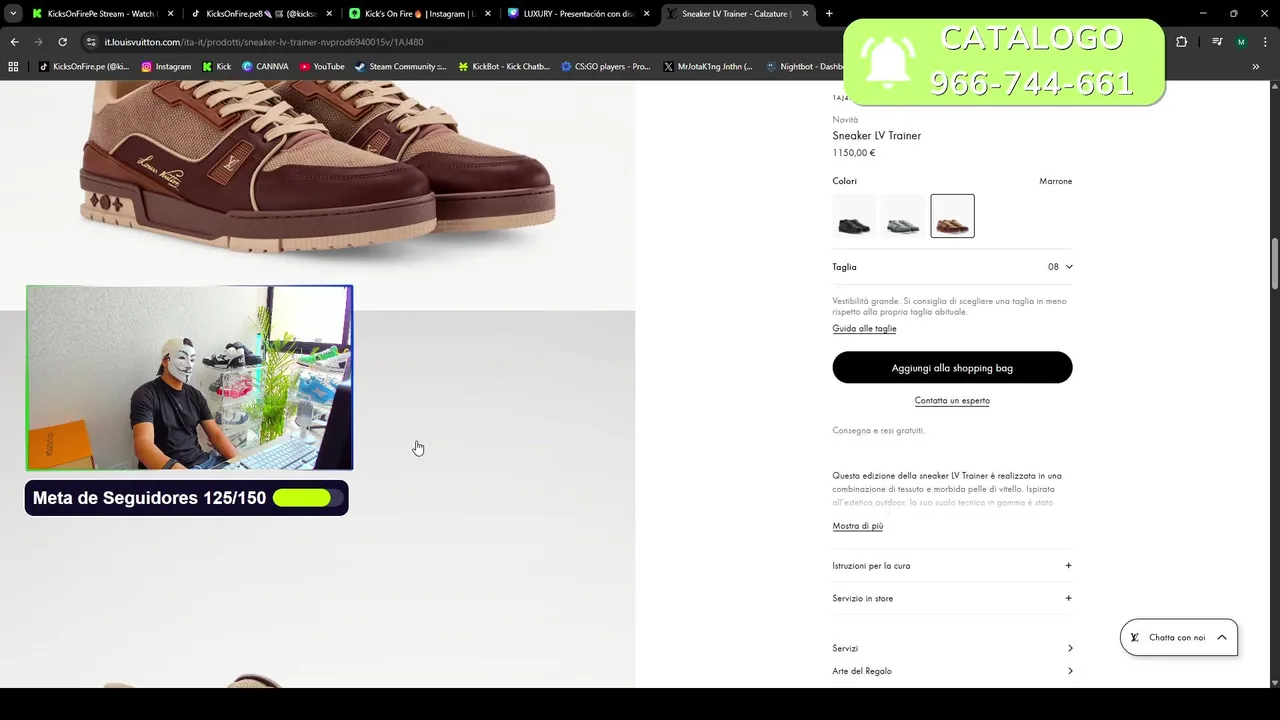Viewport: 1280px width, 720px height.
Task: Expand Servizio in store section
Action: click(x=952, y=598)
